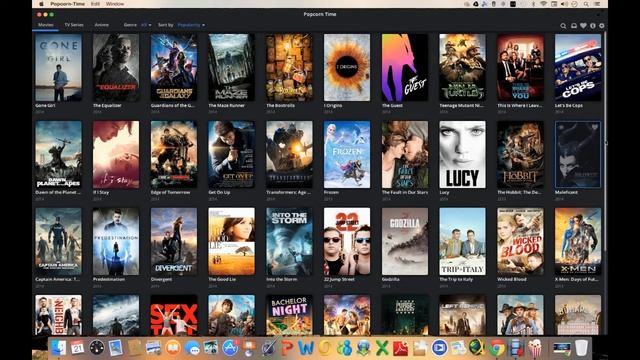
Task: Open the Into the Storm poster
Action: (289, 242)
